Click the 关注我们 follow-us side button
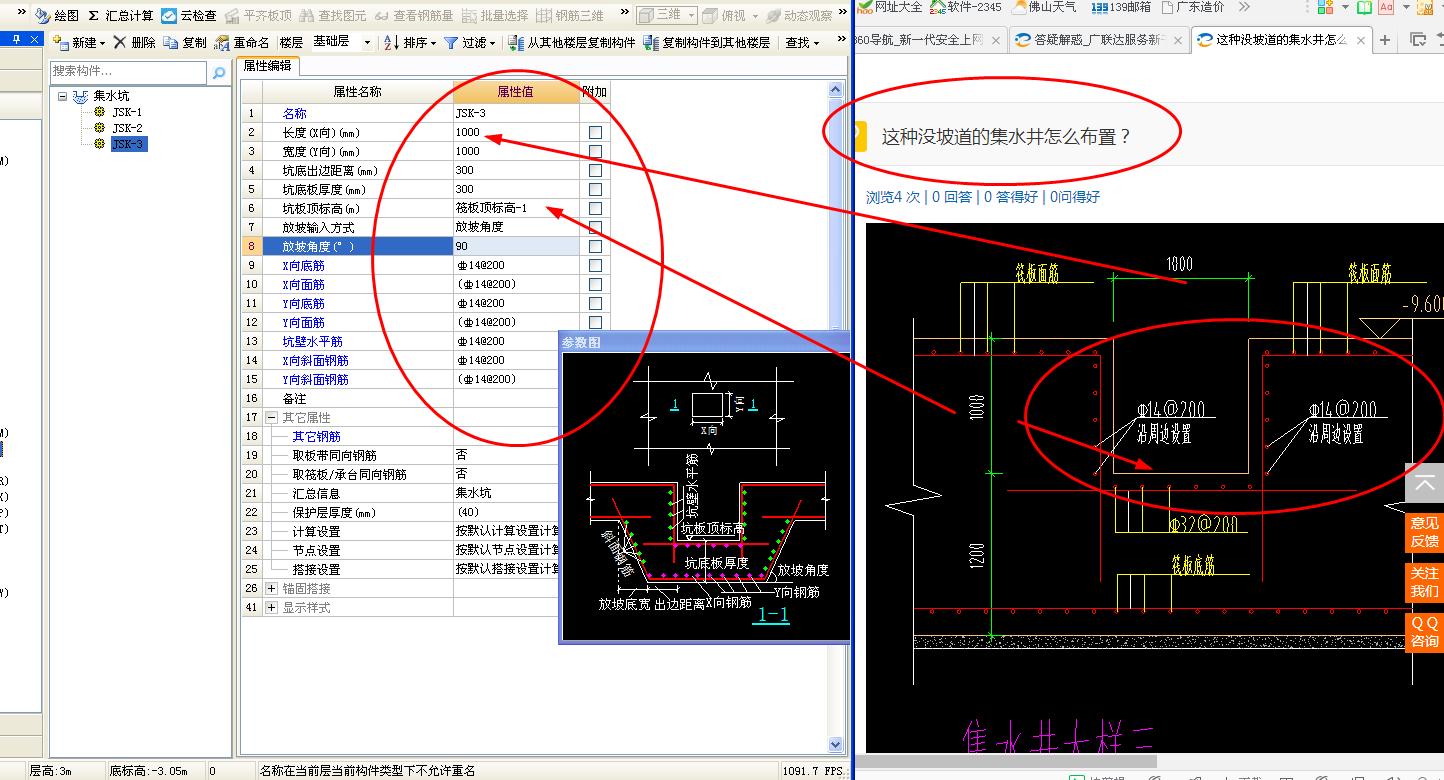Screen dimensions: 1444x780 (1425, 583)
